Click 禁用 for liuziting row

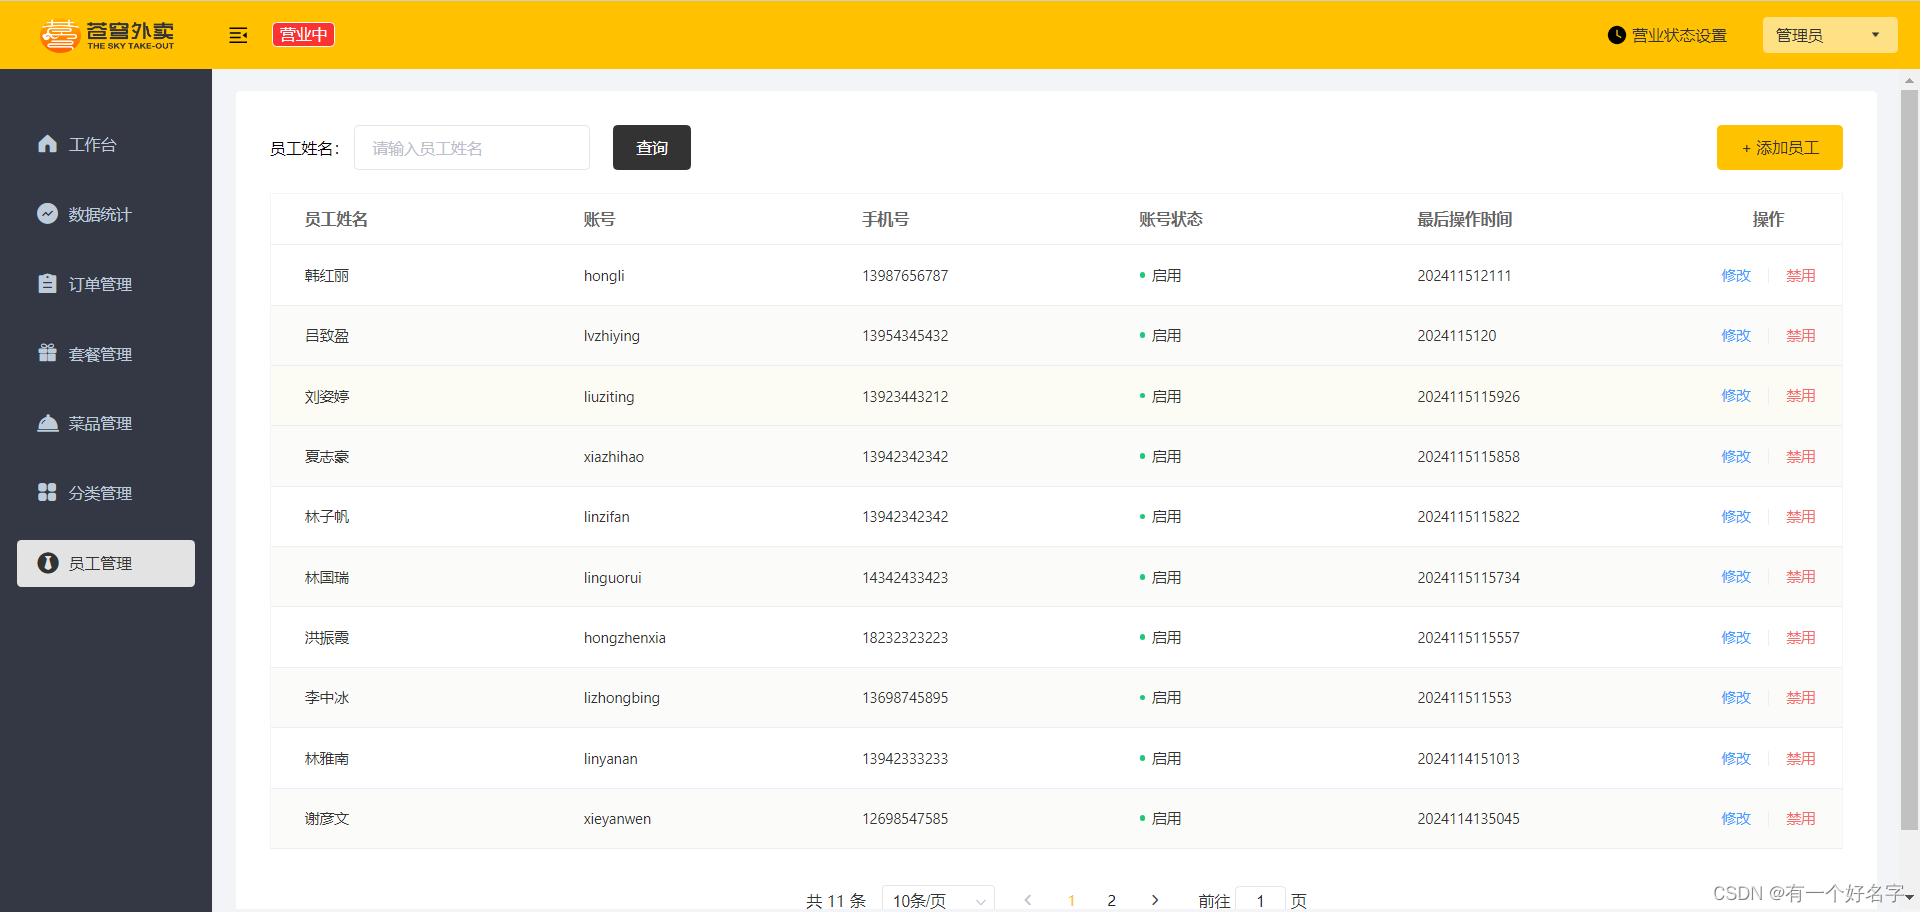click(x=1801, y=395)
